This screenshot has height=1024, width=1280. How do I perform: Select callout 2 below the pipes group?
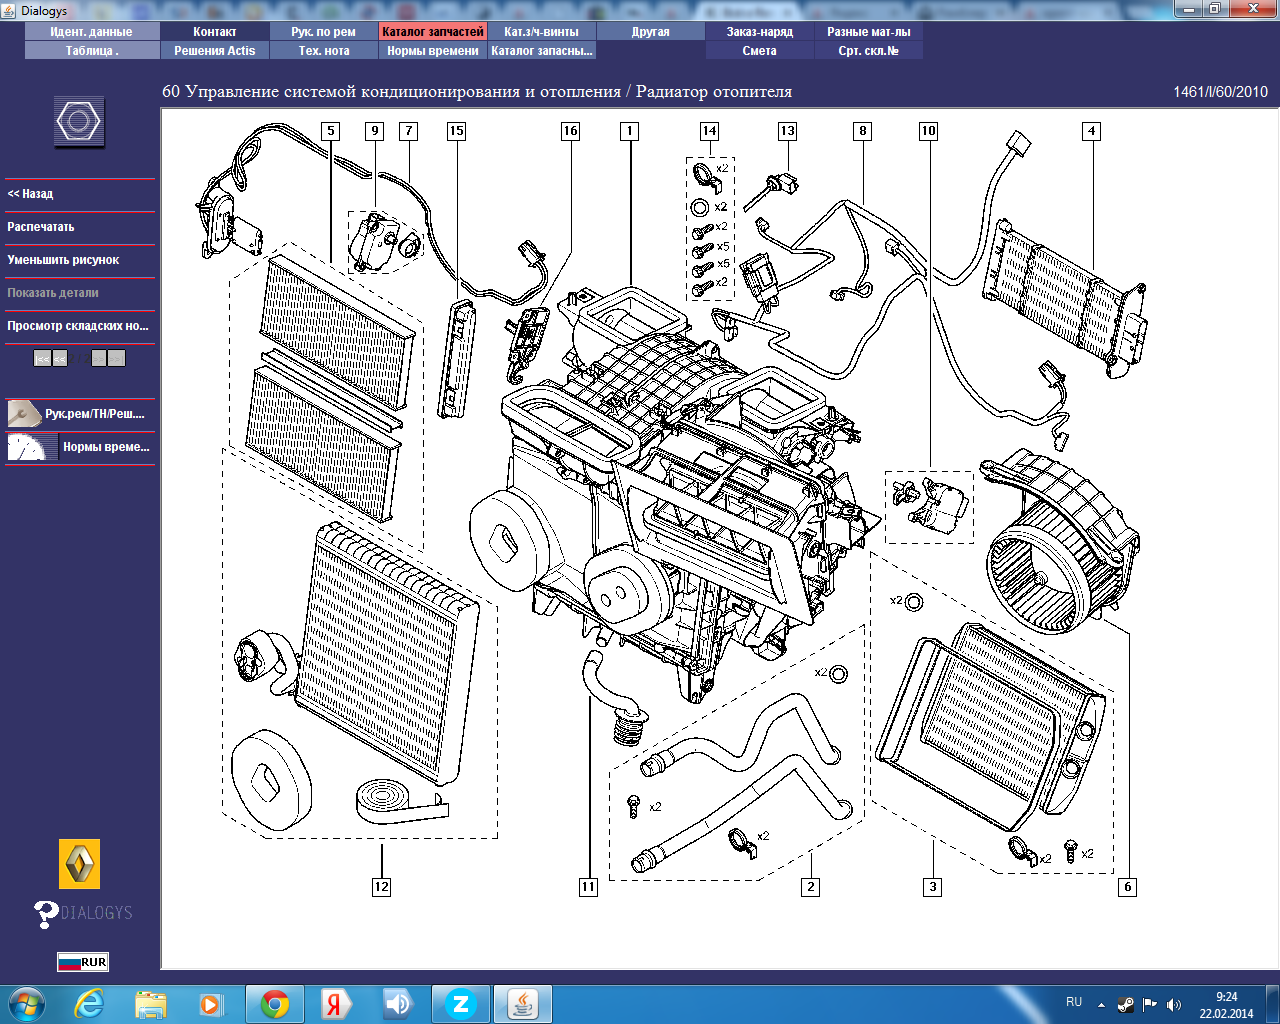(x=811, y=887)
